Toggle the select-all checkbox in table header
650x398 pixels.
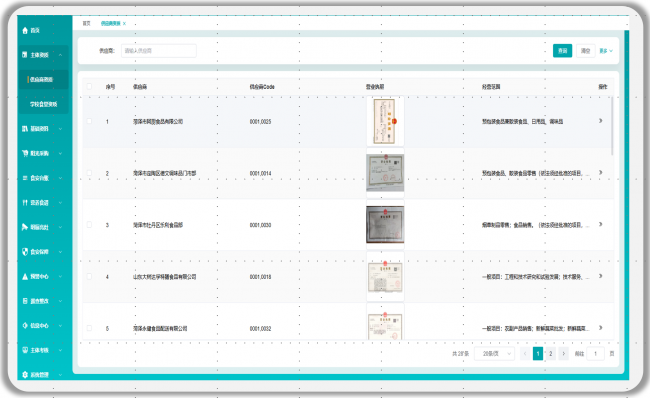(89, 87)
